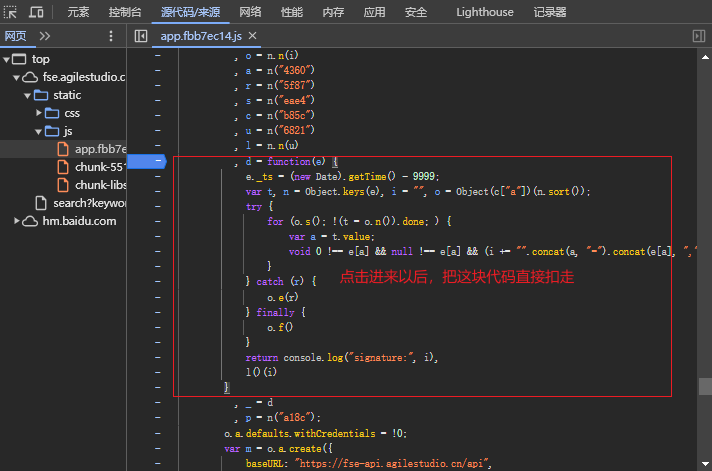
Task: Click the "signature:" string in code
Action: pos(380,357)
